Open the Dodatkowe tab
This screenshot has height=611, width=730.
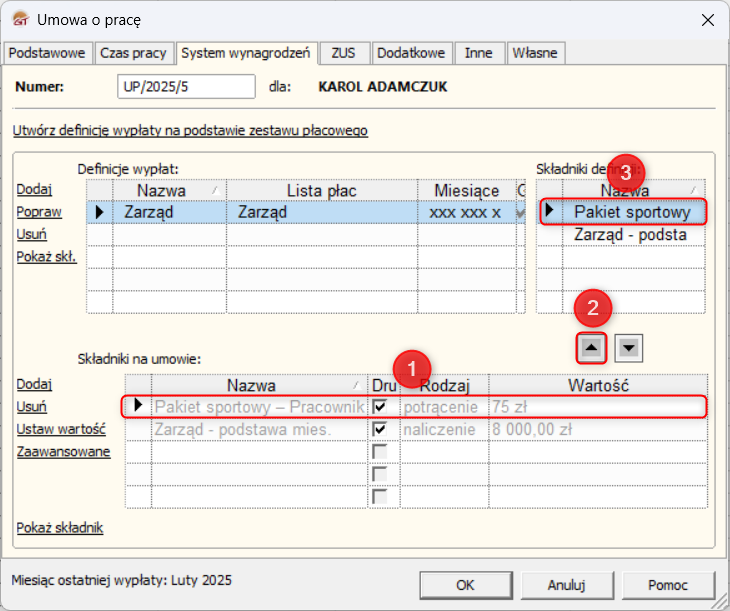412,52
